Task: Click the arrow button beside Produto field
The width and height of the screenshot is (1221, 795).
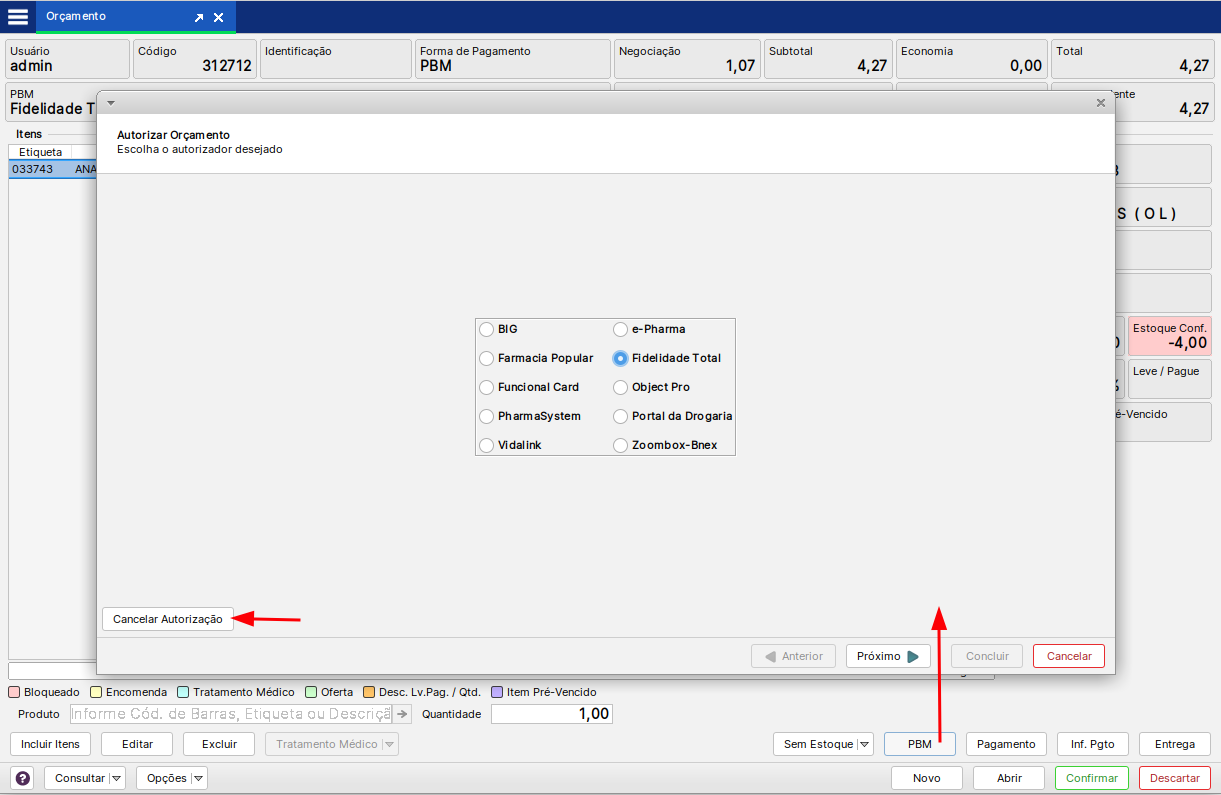Action: [x=402, y=714]
